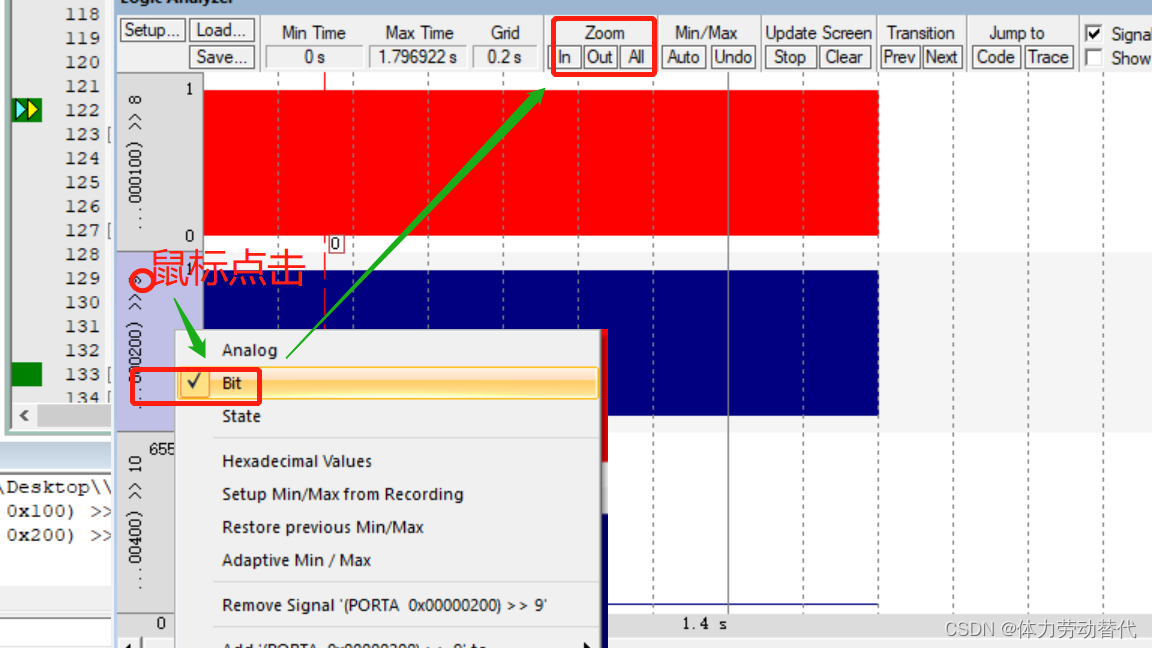This screenshot has width=1152, height=648.
Task: Select the first signal label (…000100) >> 8
Action: point(135,162)
